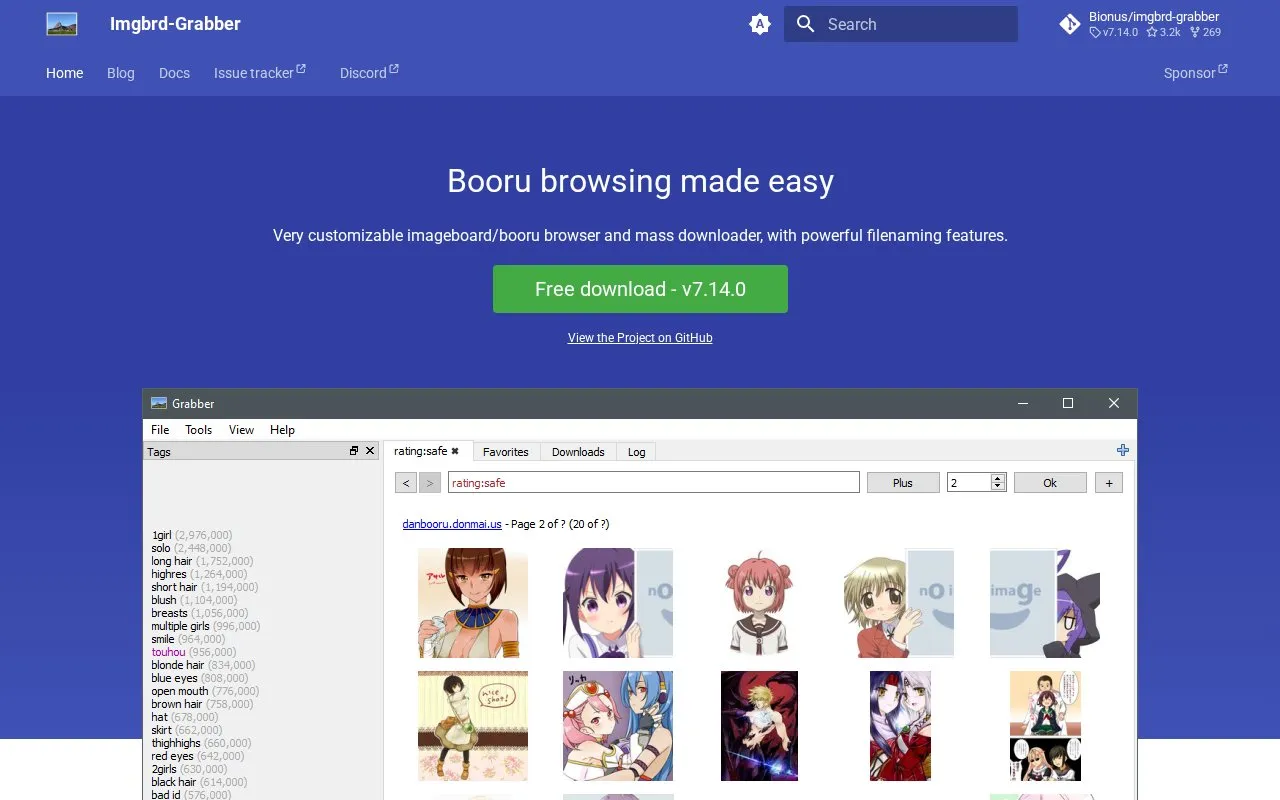This screenshot has width=1280, height=800.
Task: Follow View the Project on GitHub
Action: click(640, 338)
